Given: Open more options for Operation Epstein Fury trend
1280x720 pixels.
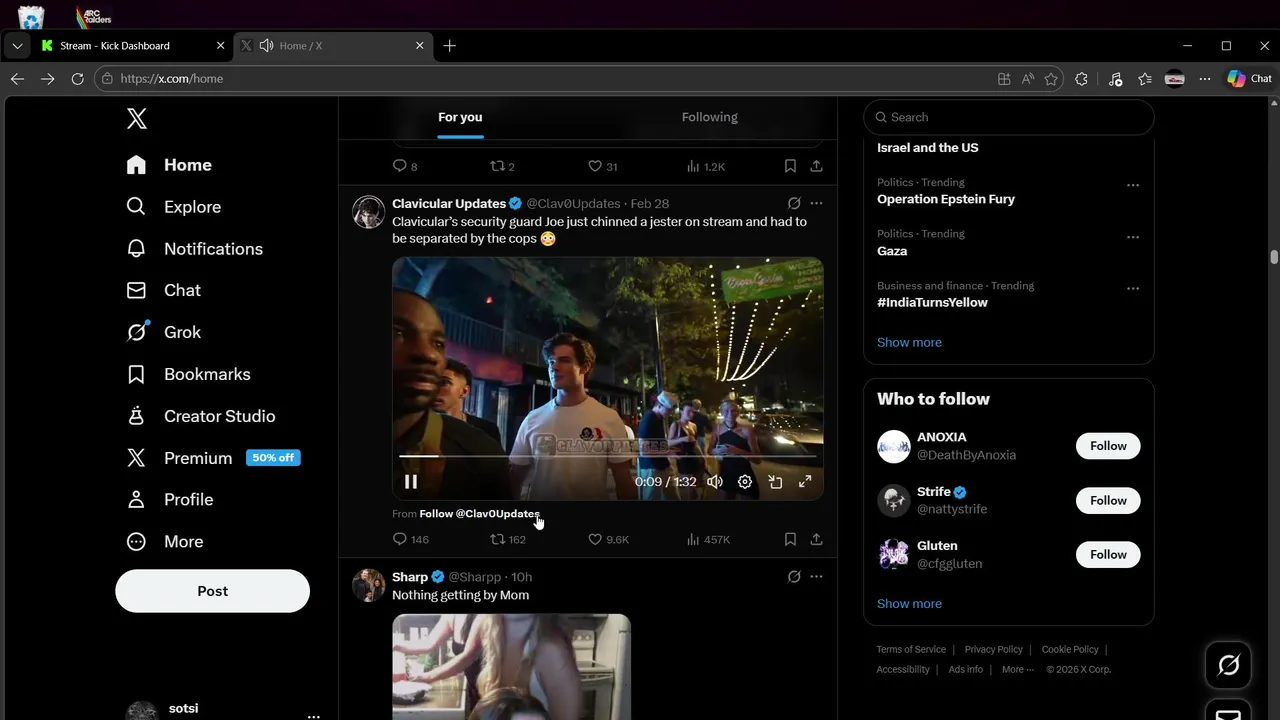Looking at the screenshot, I should [x=1133, y=185].
